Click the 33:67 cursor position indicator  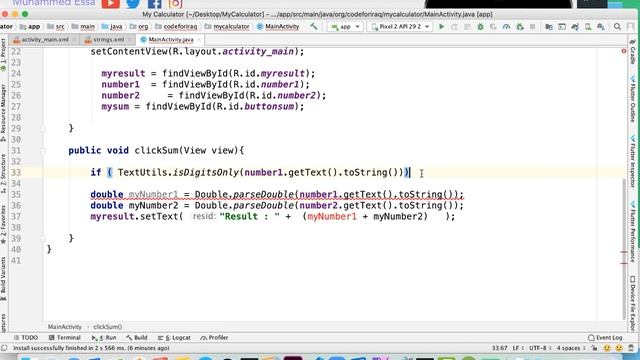pyautogui.click(x=499, y=348)
